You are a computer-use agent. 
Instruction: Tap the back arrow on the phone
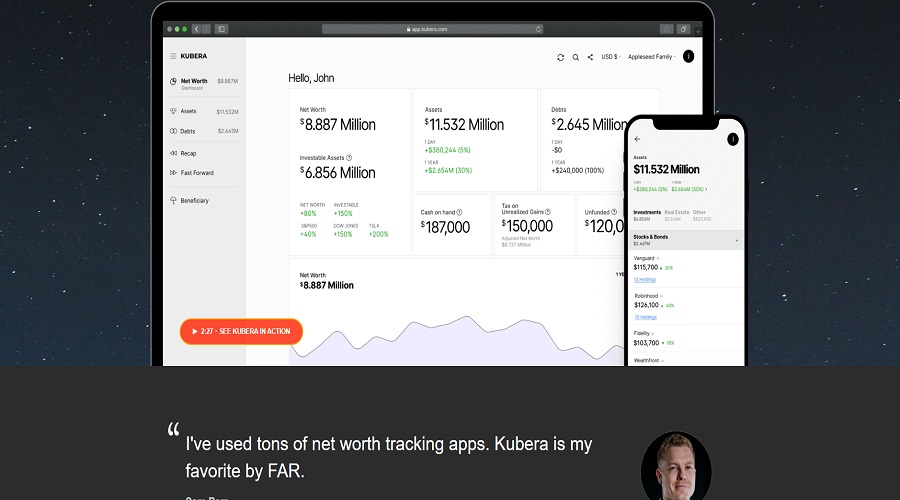coord(637,139)
